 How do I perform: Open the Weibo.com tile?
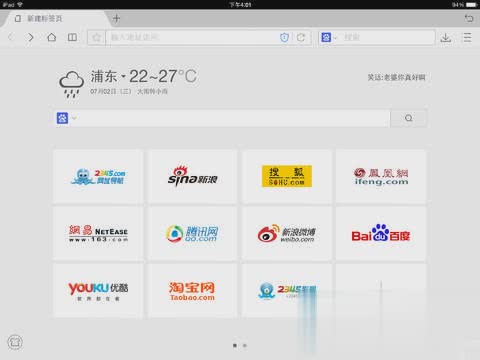point(287,233)
